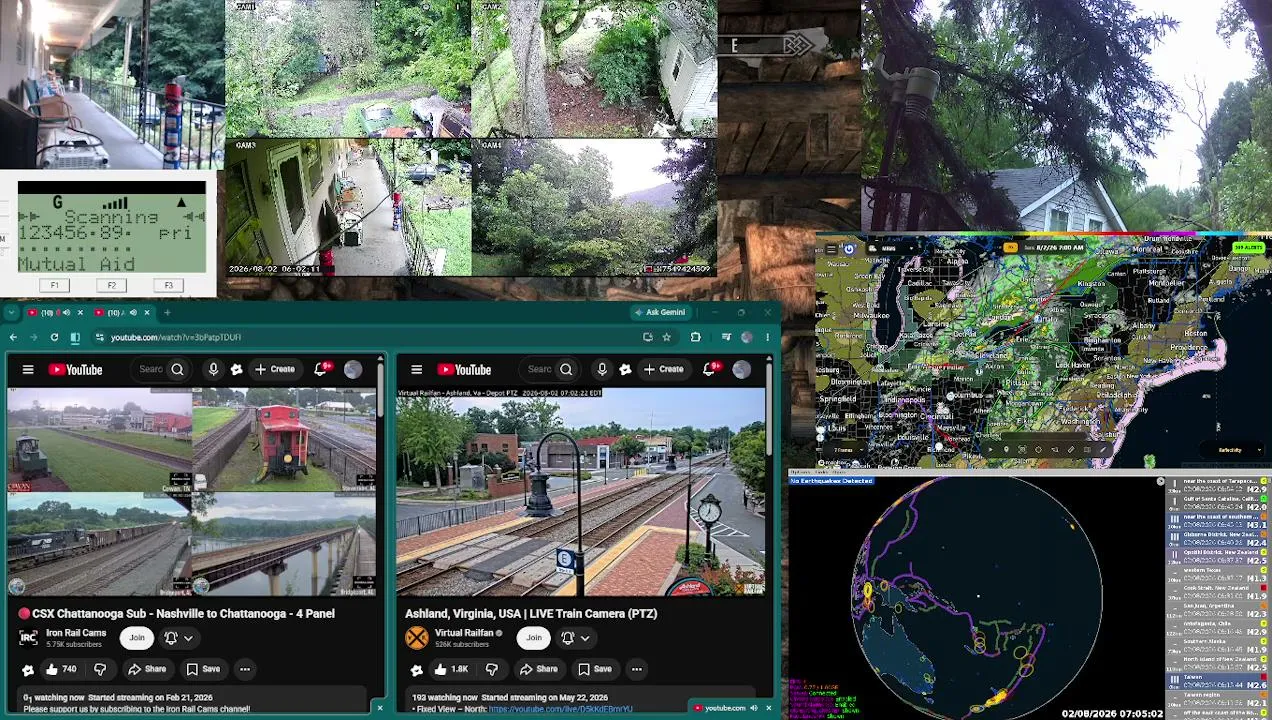
Task: Open a new Chrome tab
Action: pyautogui.click(x=167, y=313)
